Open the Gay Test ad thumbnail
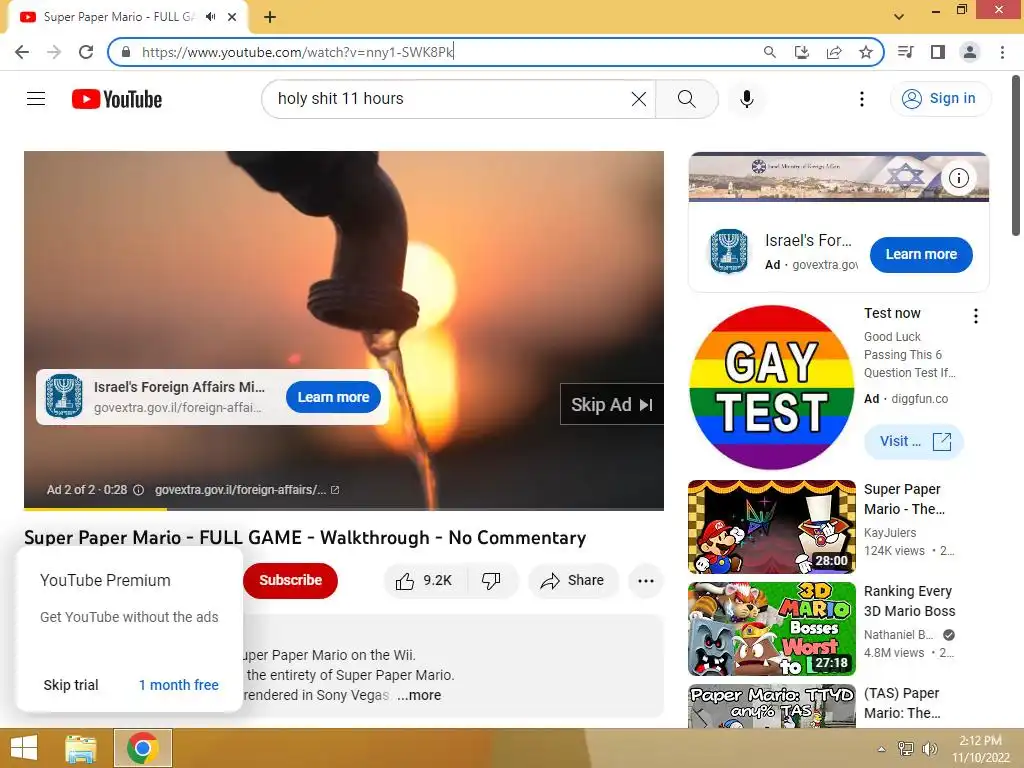 [771, 387]
